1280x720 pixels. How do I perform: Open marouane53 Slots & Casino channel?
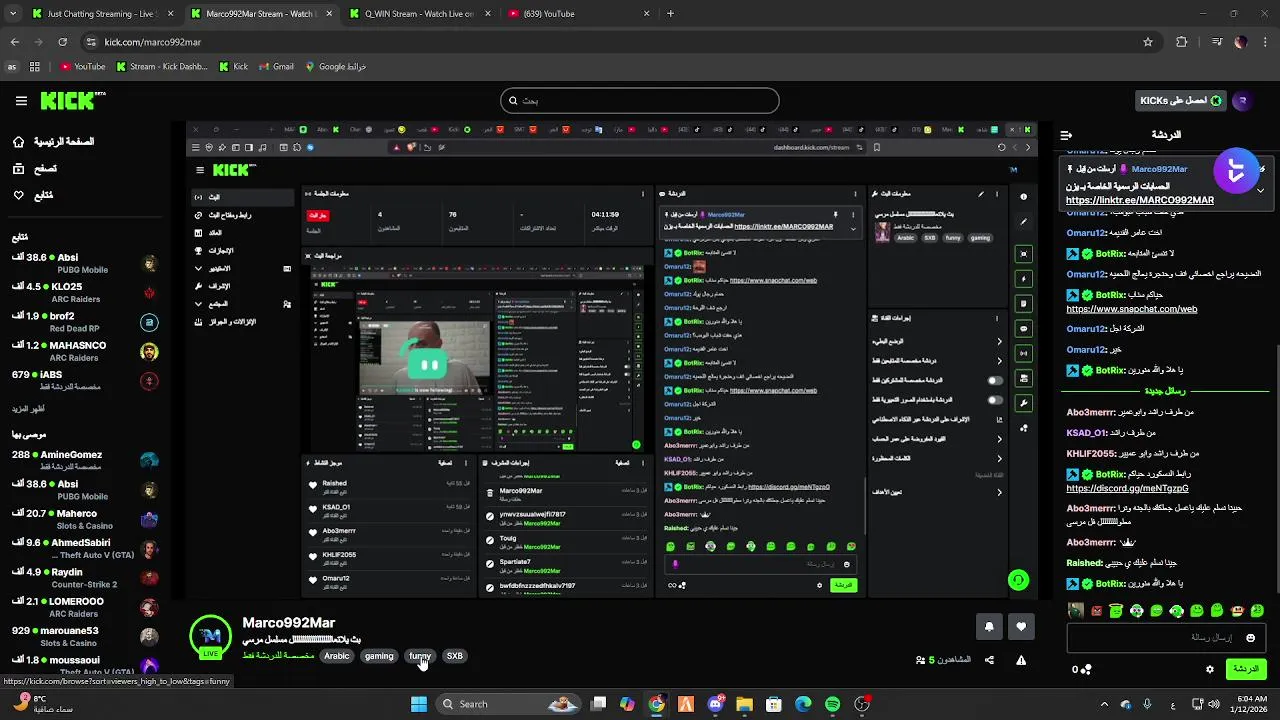tap(85, 636)
